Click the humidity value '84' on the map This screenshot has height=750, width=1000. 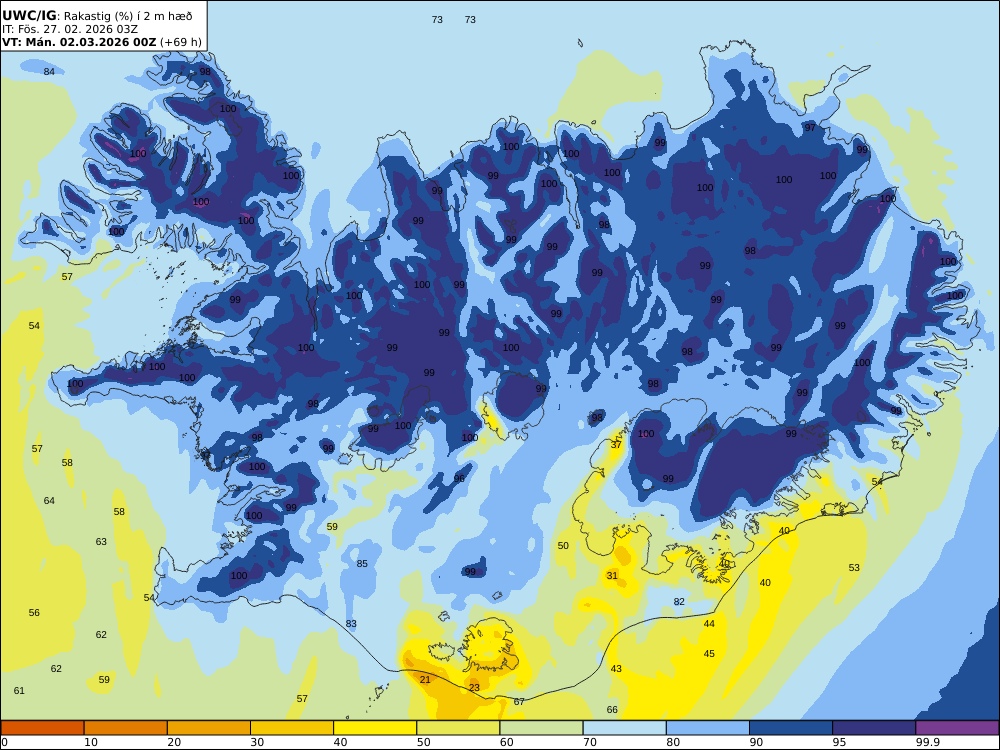tap(49, 71)
